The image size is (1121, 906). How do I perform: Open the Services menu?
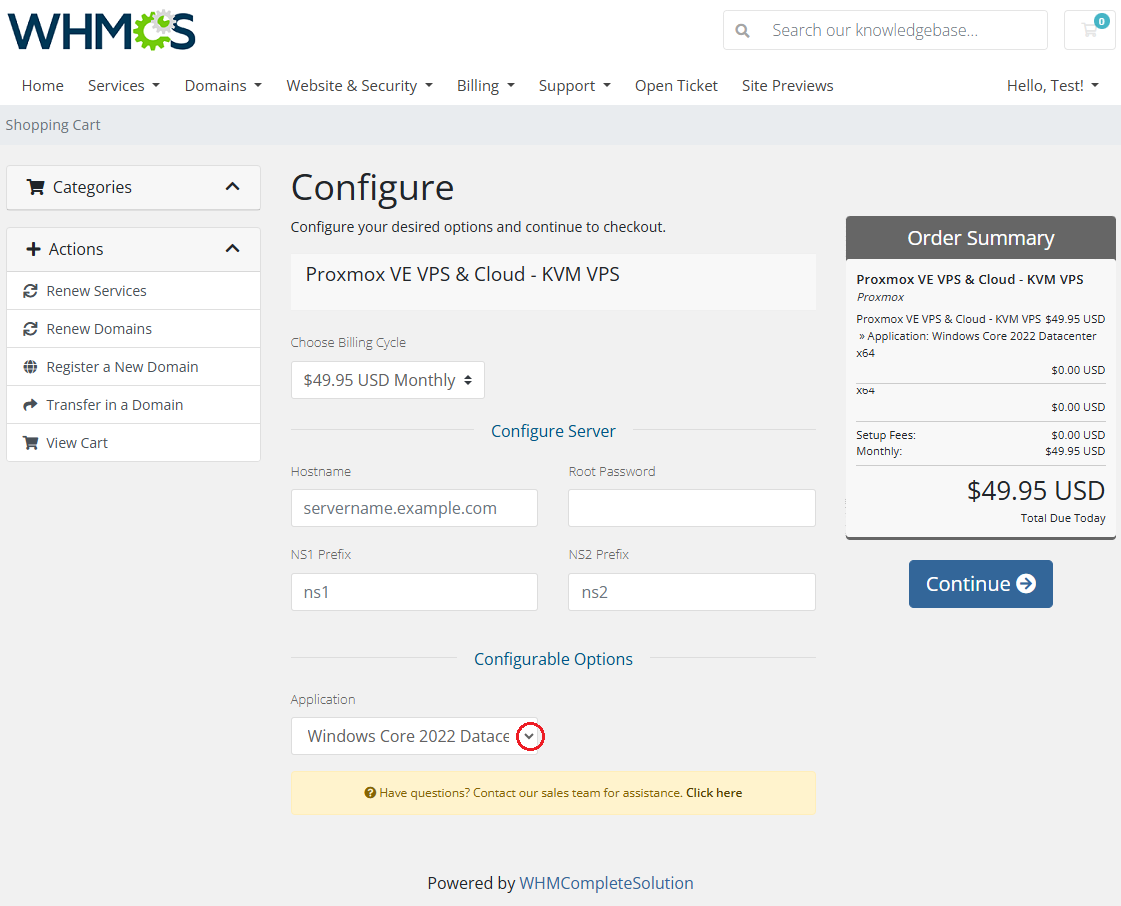(x=123, y=86)
